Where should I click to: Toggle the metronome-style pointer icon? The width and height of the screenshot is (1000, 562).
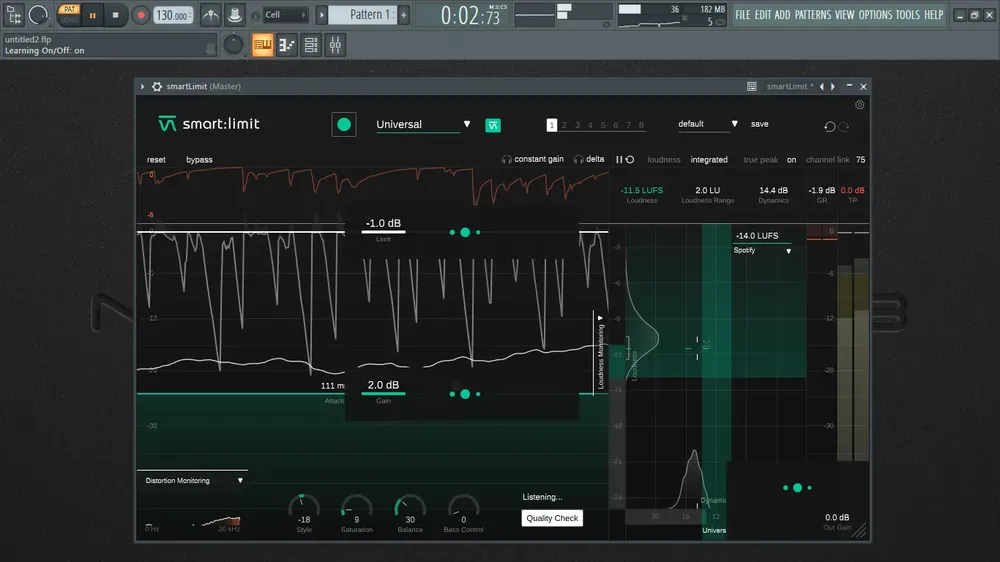(x=210, y=15)
